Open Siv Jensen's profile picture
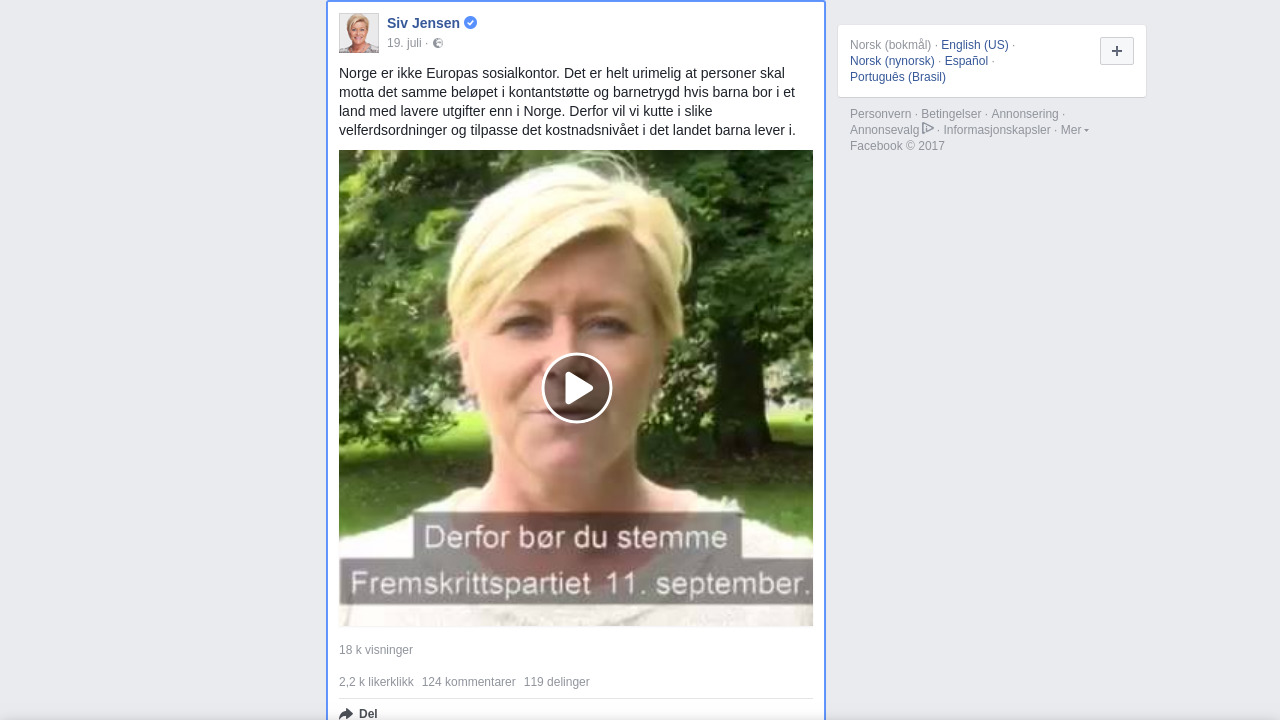Viewport: 1280px width, 720px height. tap(359, 33)
